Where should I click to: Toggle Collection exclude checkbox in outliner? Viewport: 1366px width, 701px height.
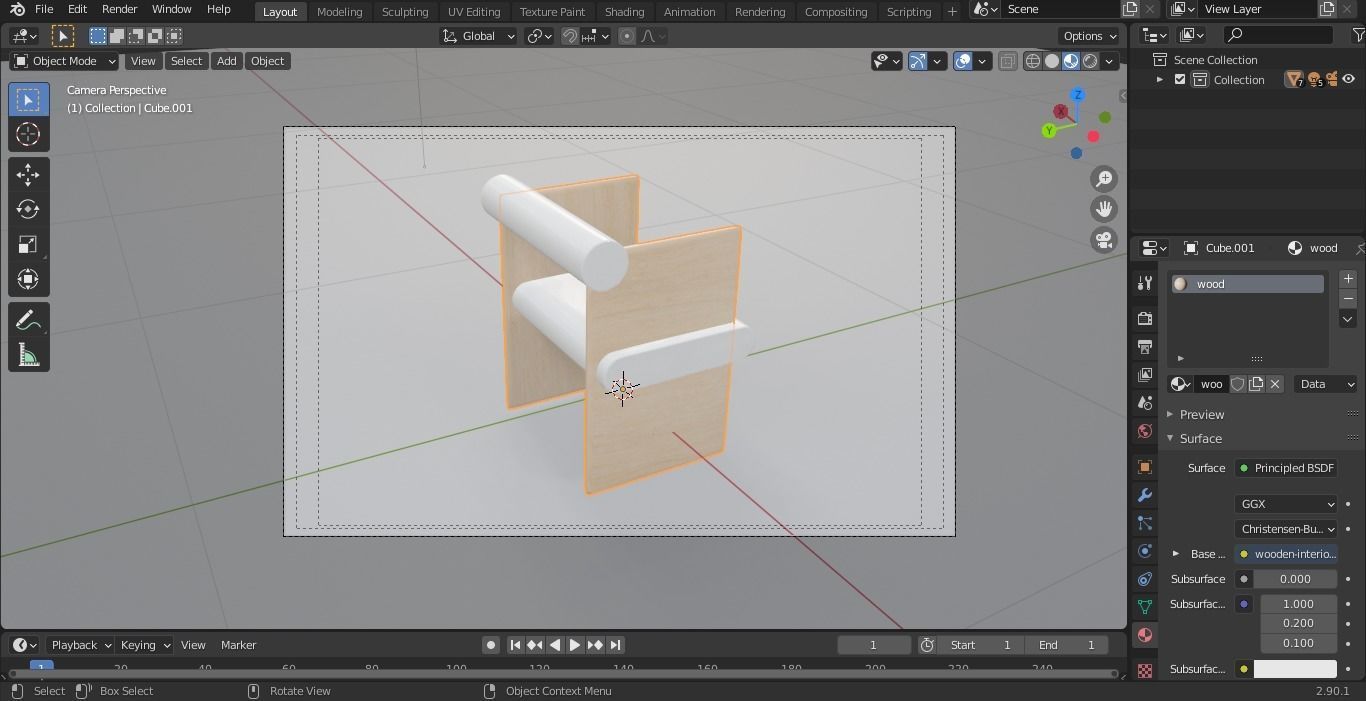pyautogui.click(x=1180, y=80)
